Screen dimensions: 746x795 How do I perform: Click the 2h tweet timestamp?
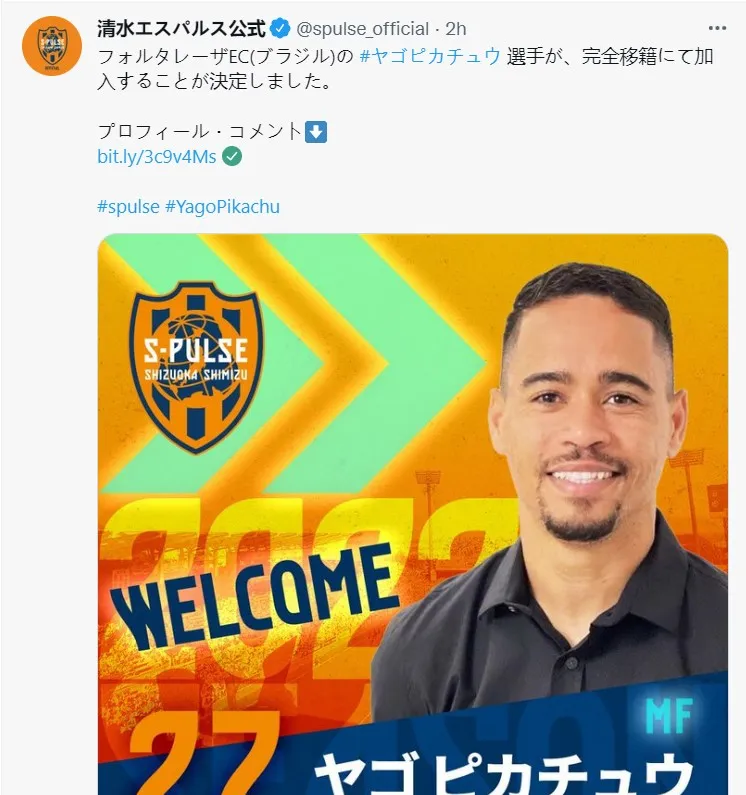click(456, 29)
